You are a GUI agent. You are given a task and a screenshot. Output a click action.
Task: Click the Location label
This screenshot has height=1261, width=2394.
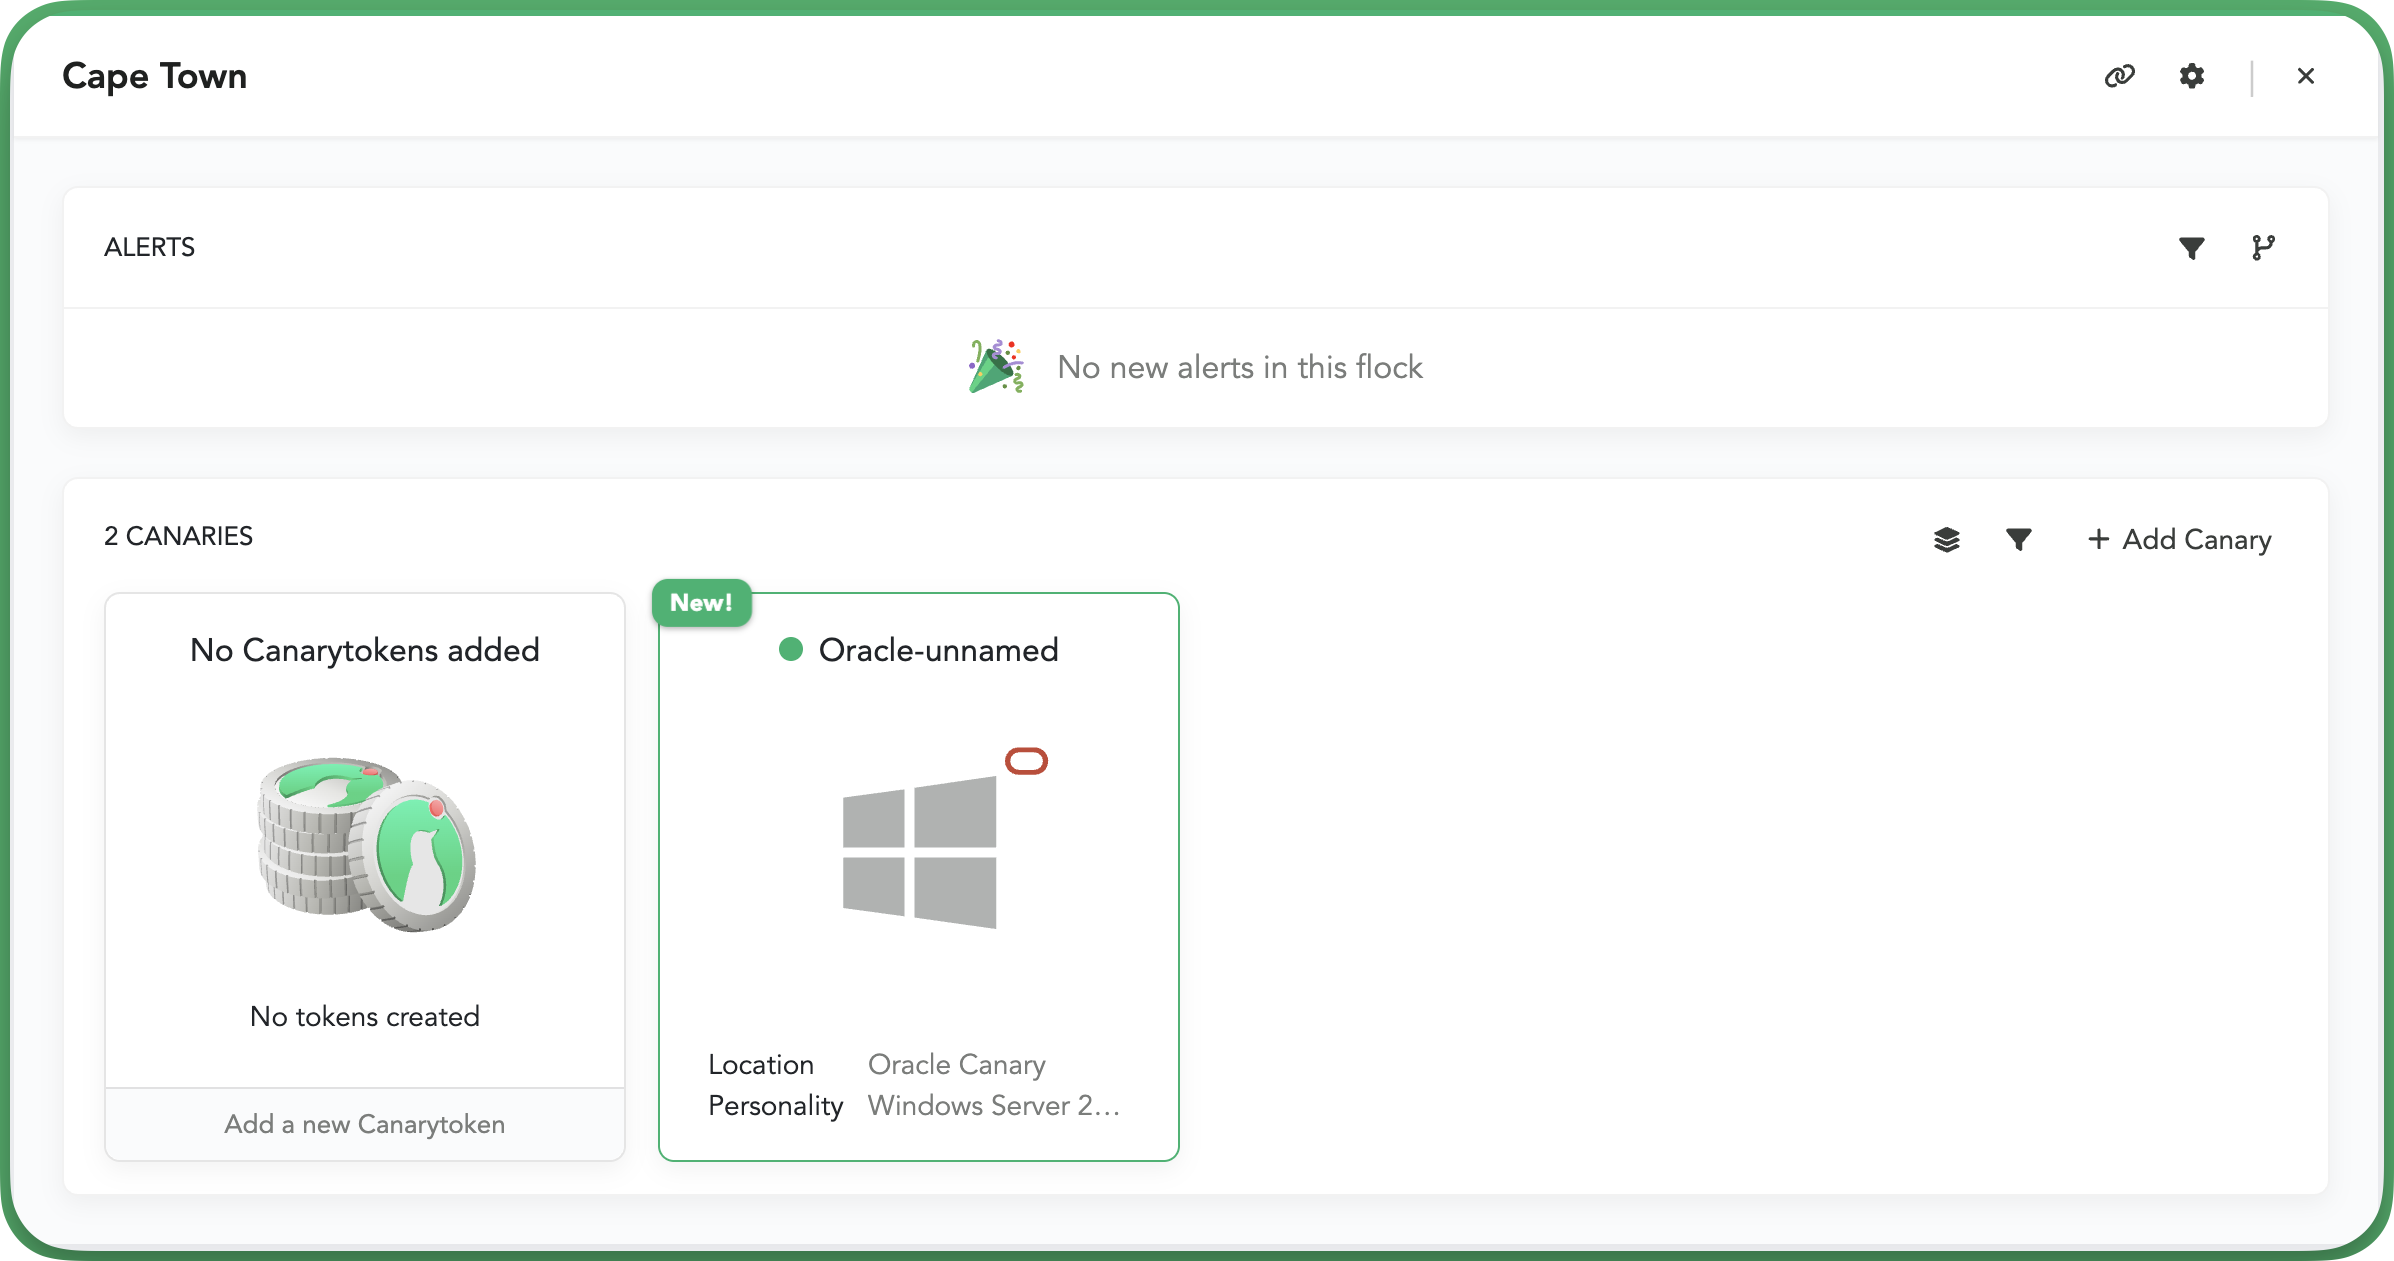pyautogui.click(x=761, y=1065)
